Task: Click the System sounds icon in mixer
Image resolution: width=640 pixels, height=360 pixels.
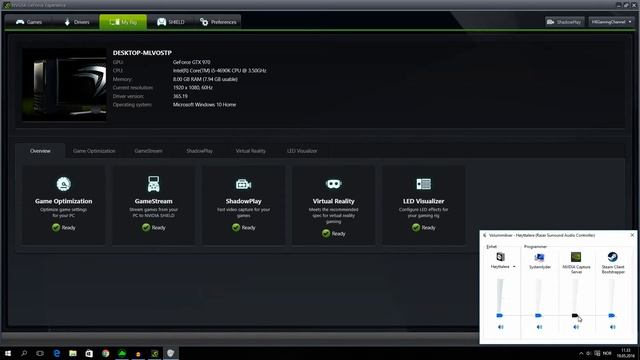Action: pyautogui.click(x=539, y=257)
